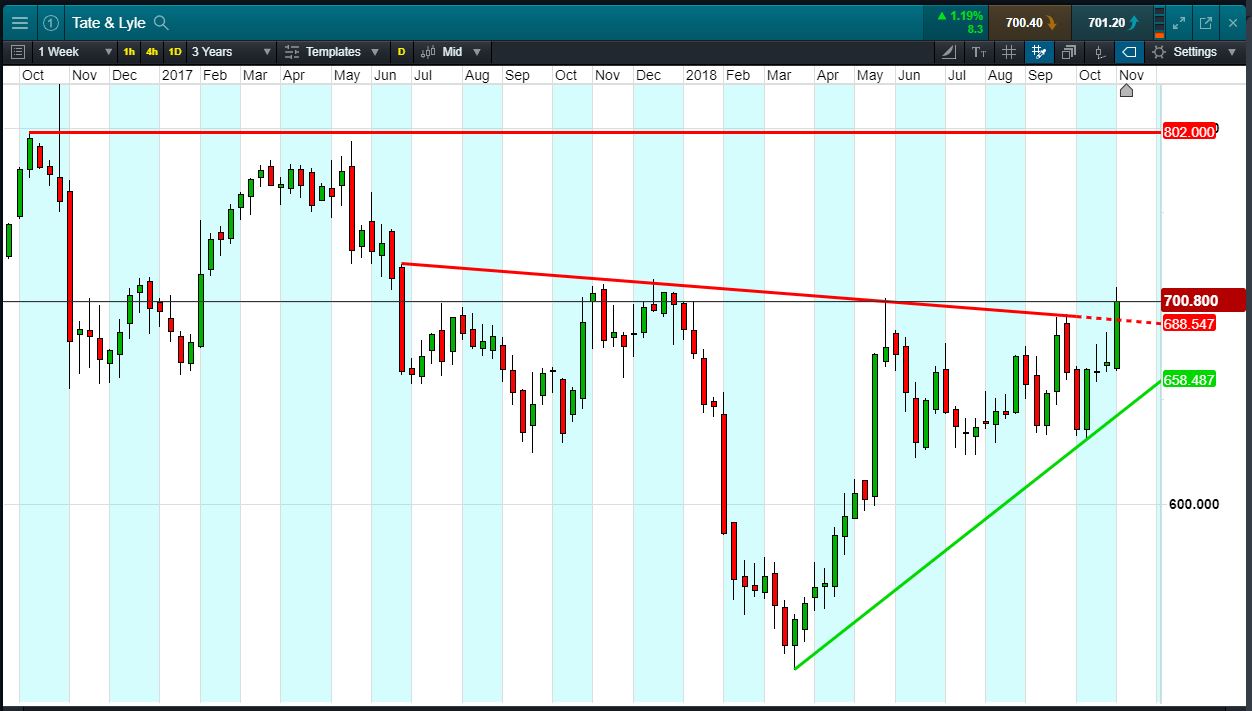Click the sell price 700.40

click(x=1029, y=22)
